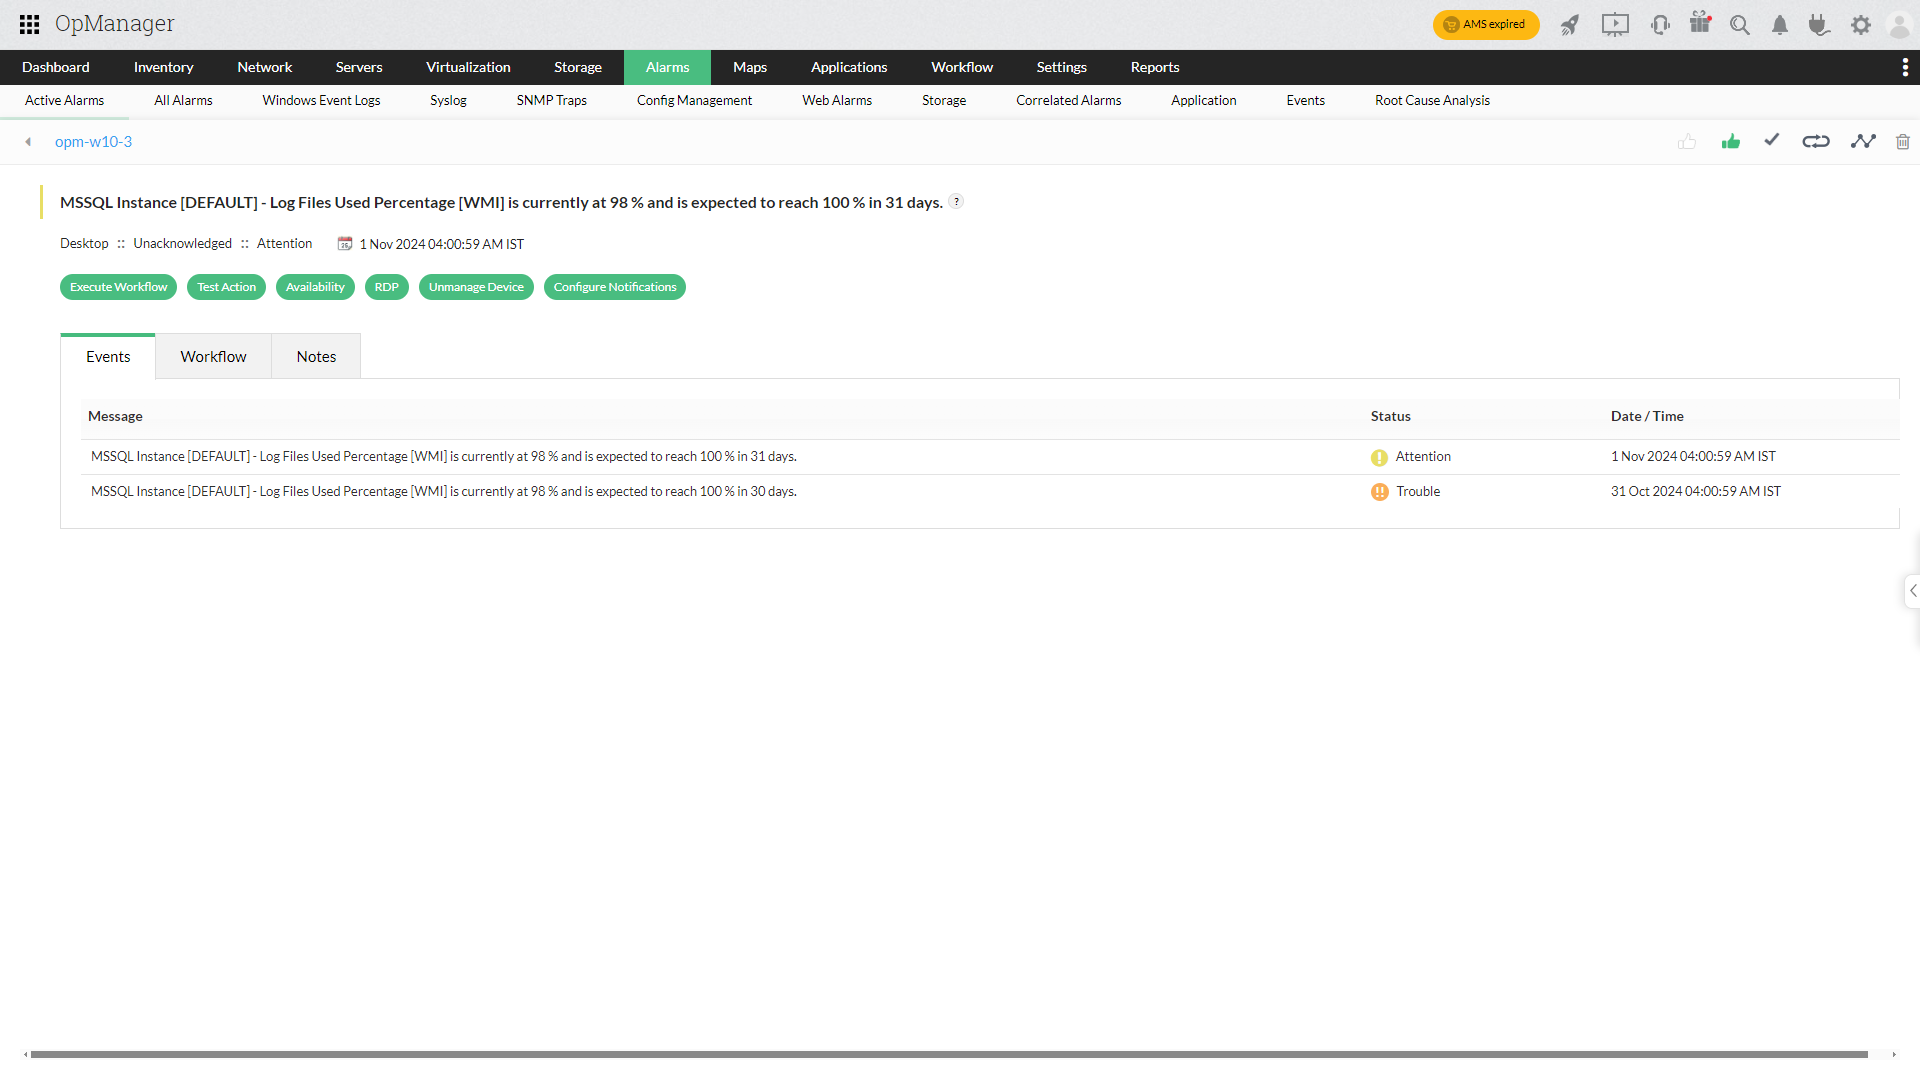Image resolution: width=1920 pixels, height=1080 pixels.
Task: Clear this alarm using the checkmark icon
Action: [x=1771, y=141]
